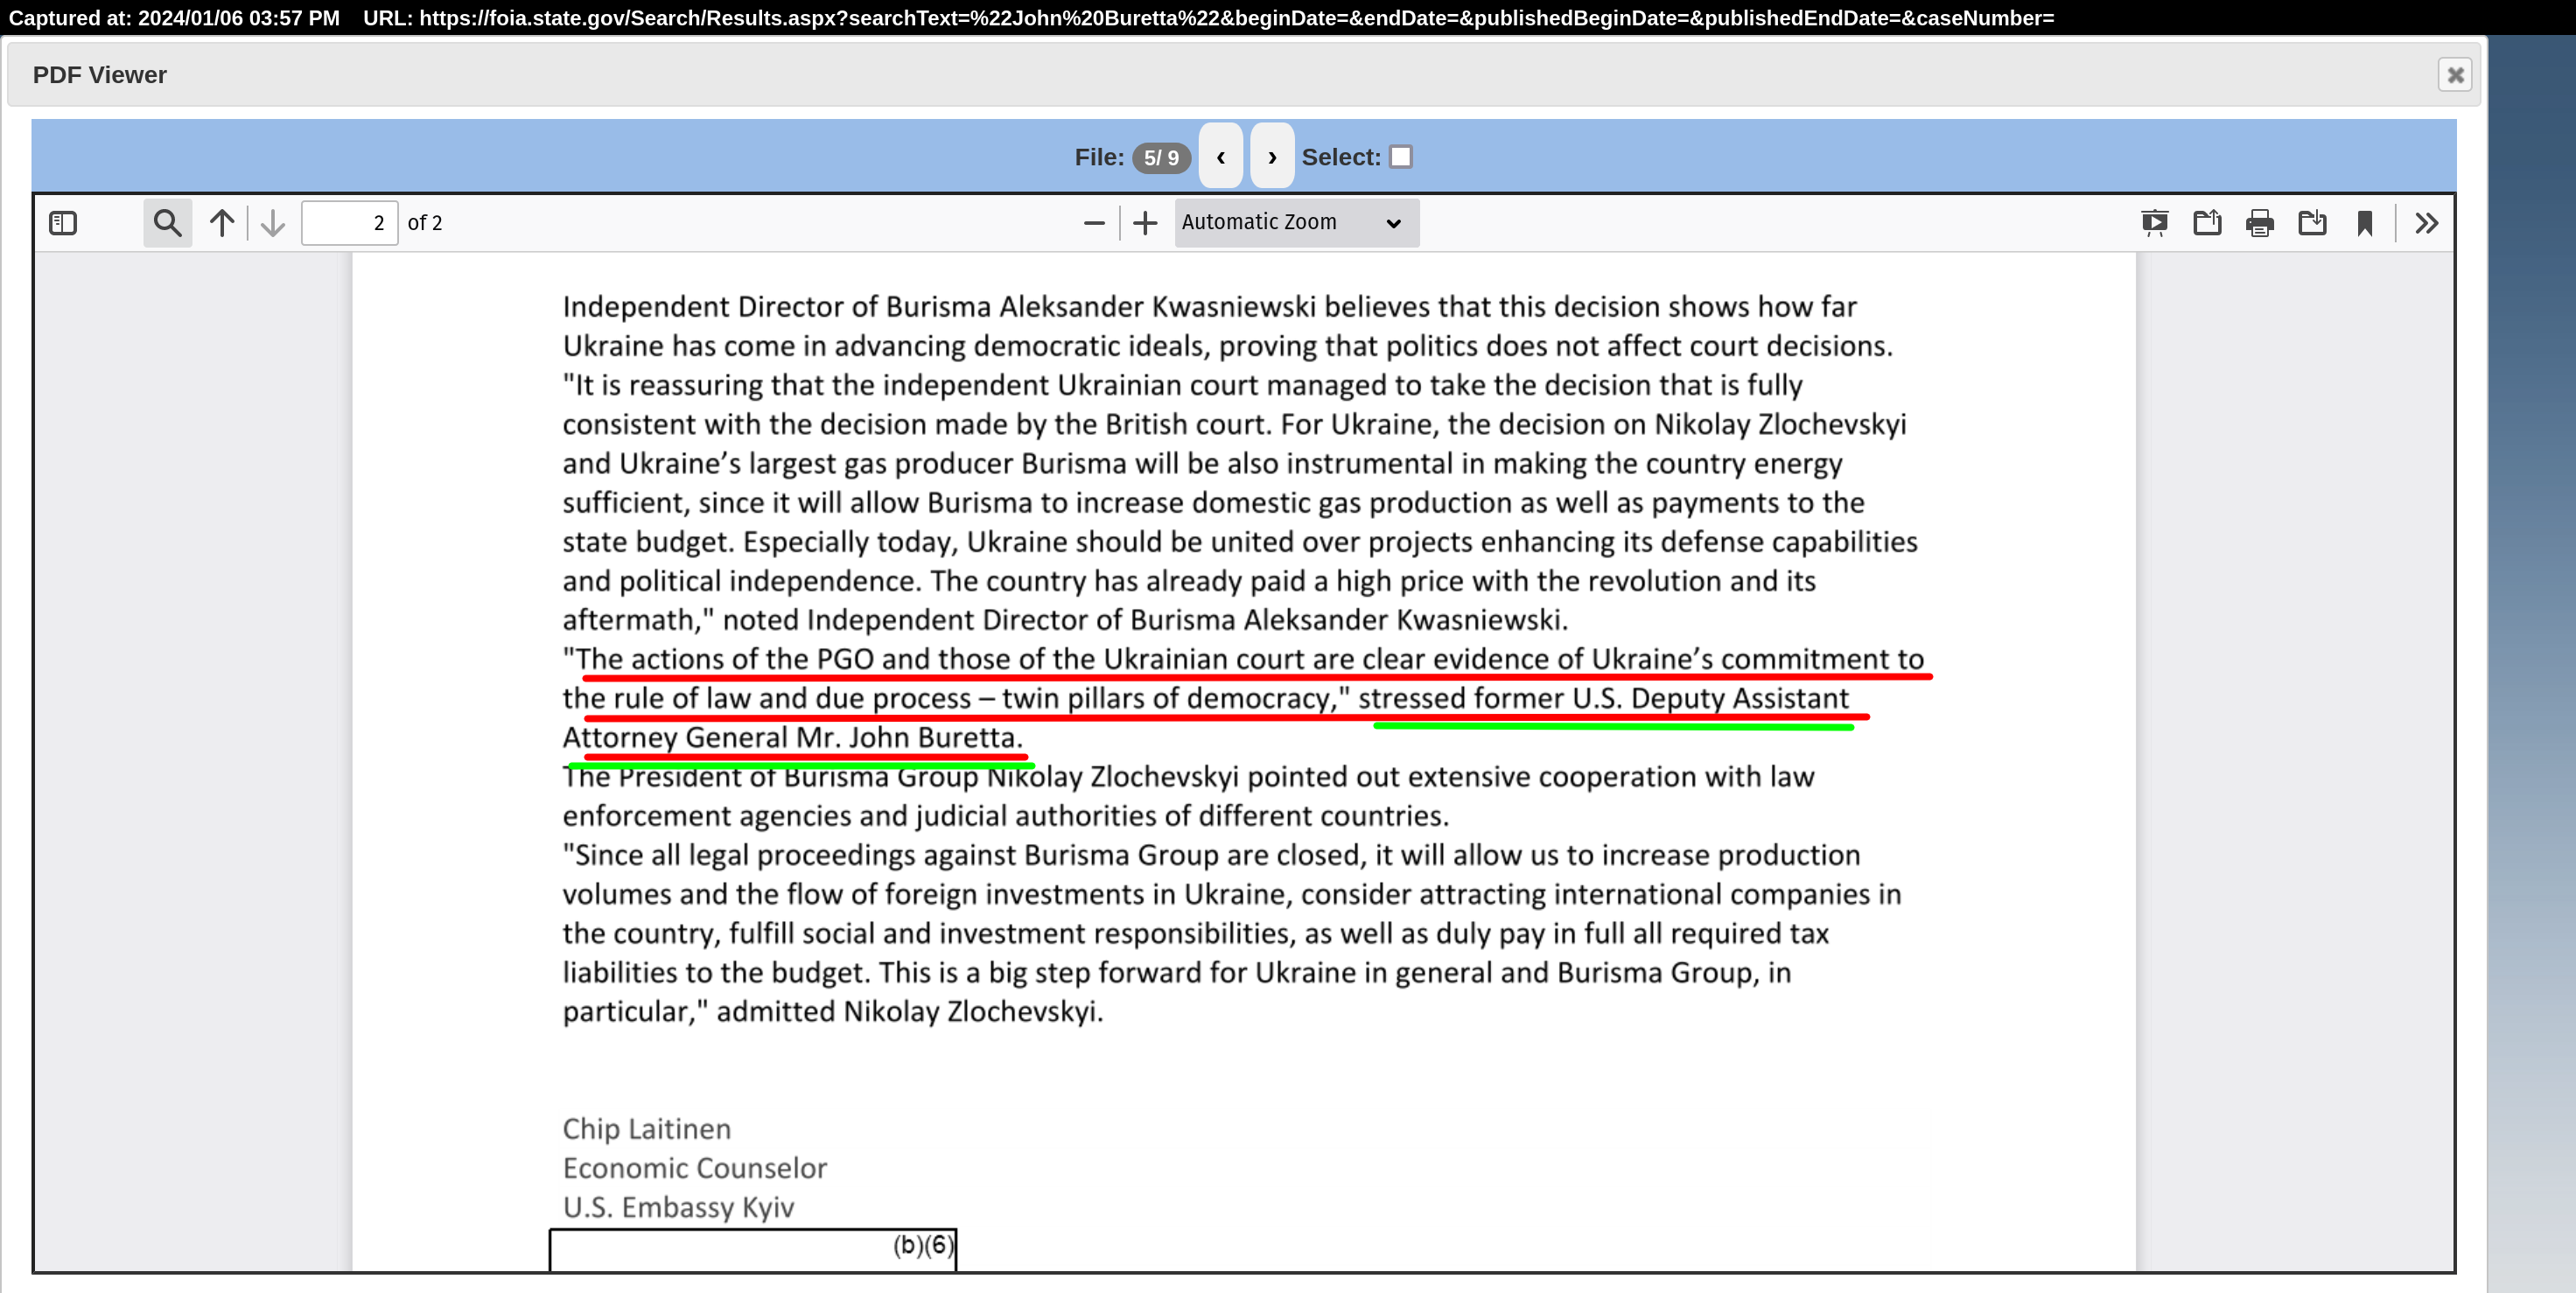Click the 'U.S. Embassy Kyiv' line
This screenshot has width=2576, height=1293.
coord(678,1207)
